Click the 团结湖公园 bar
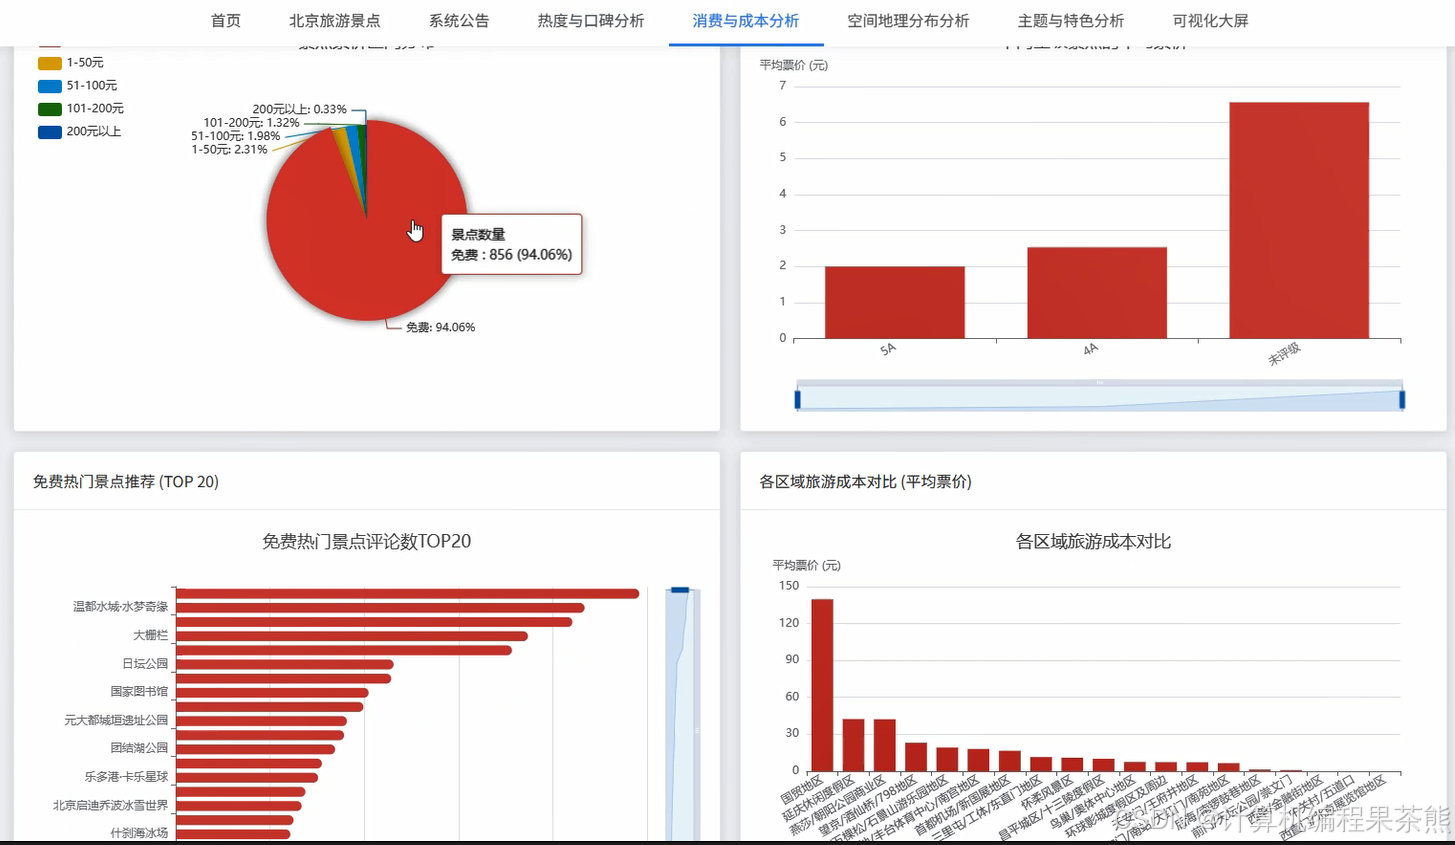1455x845 pixels. pos(255,749)
